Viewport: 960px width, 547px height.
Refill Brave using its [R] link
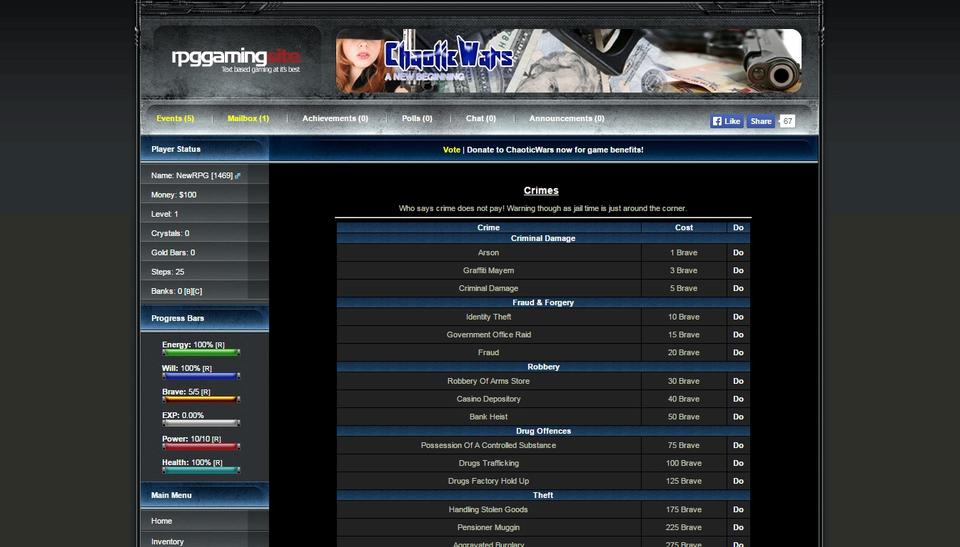coord(206,392)
